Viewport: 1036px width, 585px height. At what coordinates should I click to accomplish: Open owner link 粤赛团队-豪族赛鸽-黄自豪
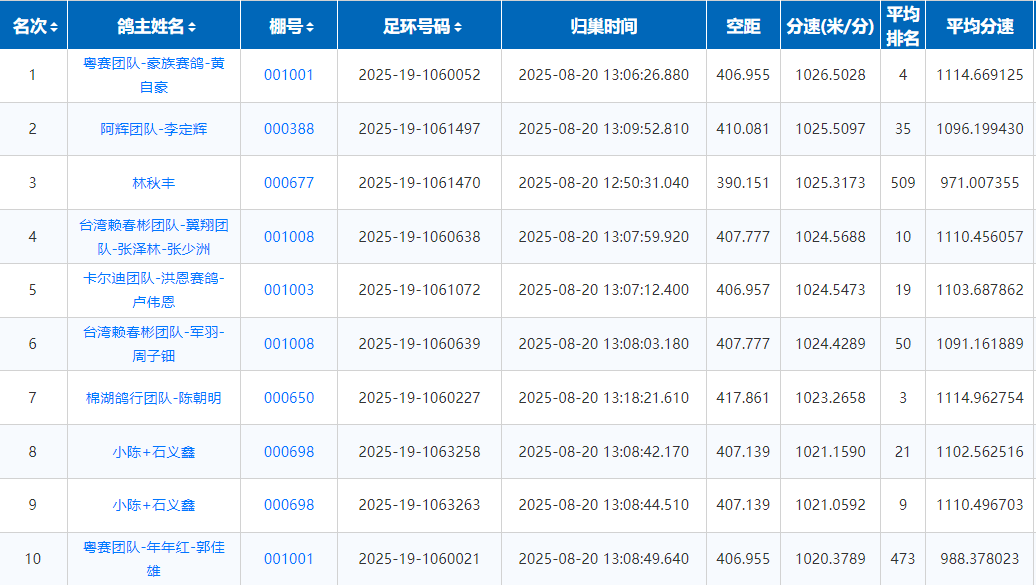154,75
